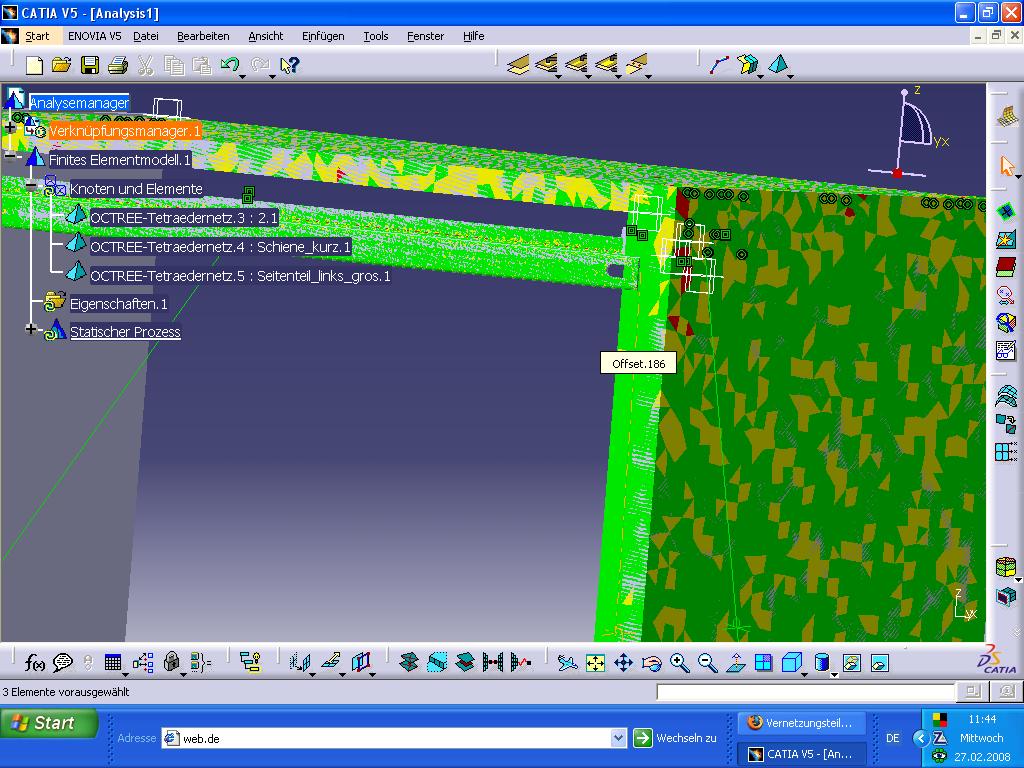Open the tetrahedron mesh icon's dropdown arrow
The height and width of the screenshot is (768, 1024).
(790, 76)
